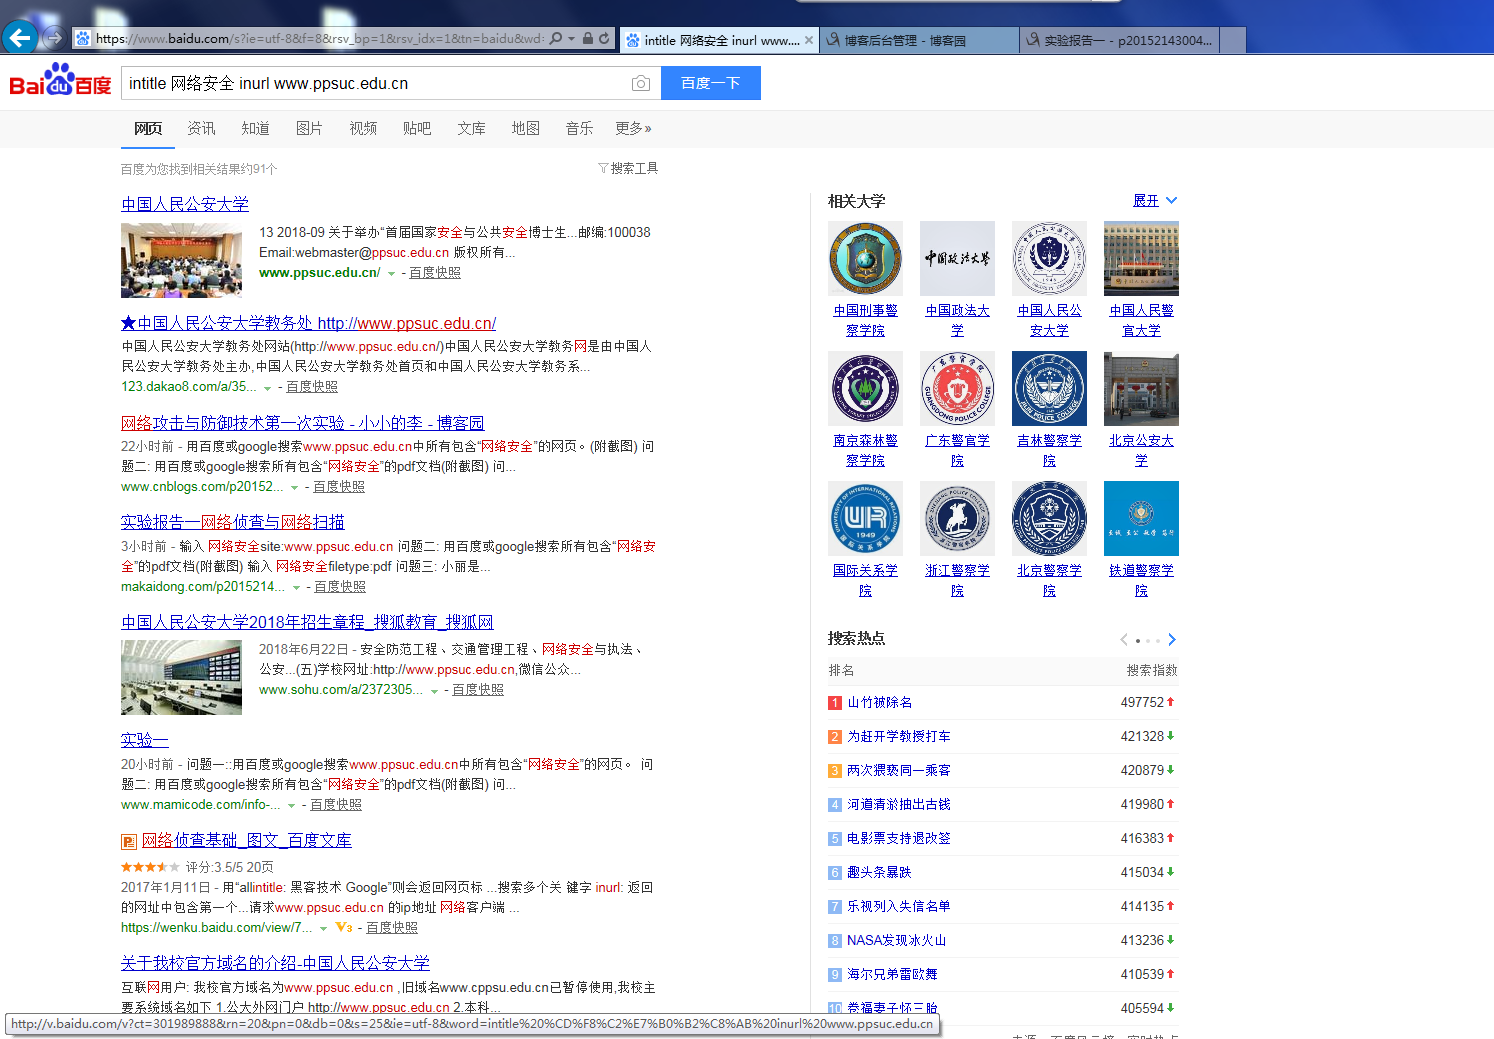The height and width of the screenshot is (1039, 1494).
Task: Open the Baidu logo homepage link
Action: 60,81
